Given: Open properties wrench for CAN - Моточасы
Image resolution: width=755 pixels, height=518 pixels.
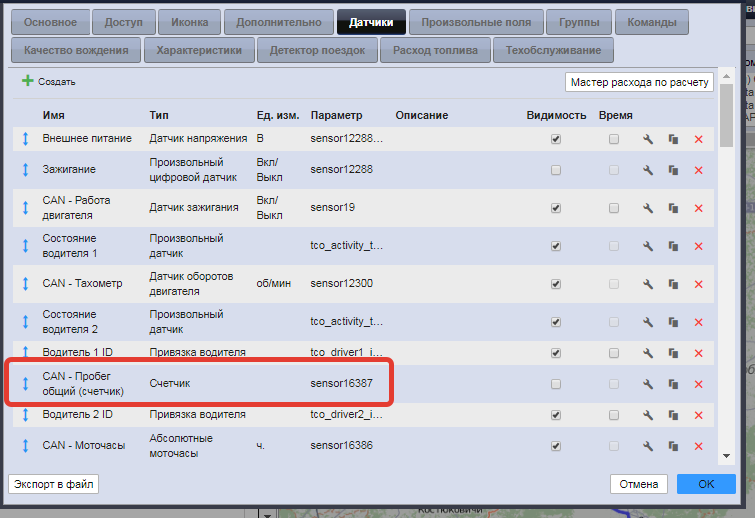Looking at the screenshot, I should pos(648,446).
